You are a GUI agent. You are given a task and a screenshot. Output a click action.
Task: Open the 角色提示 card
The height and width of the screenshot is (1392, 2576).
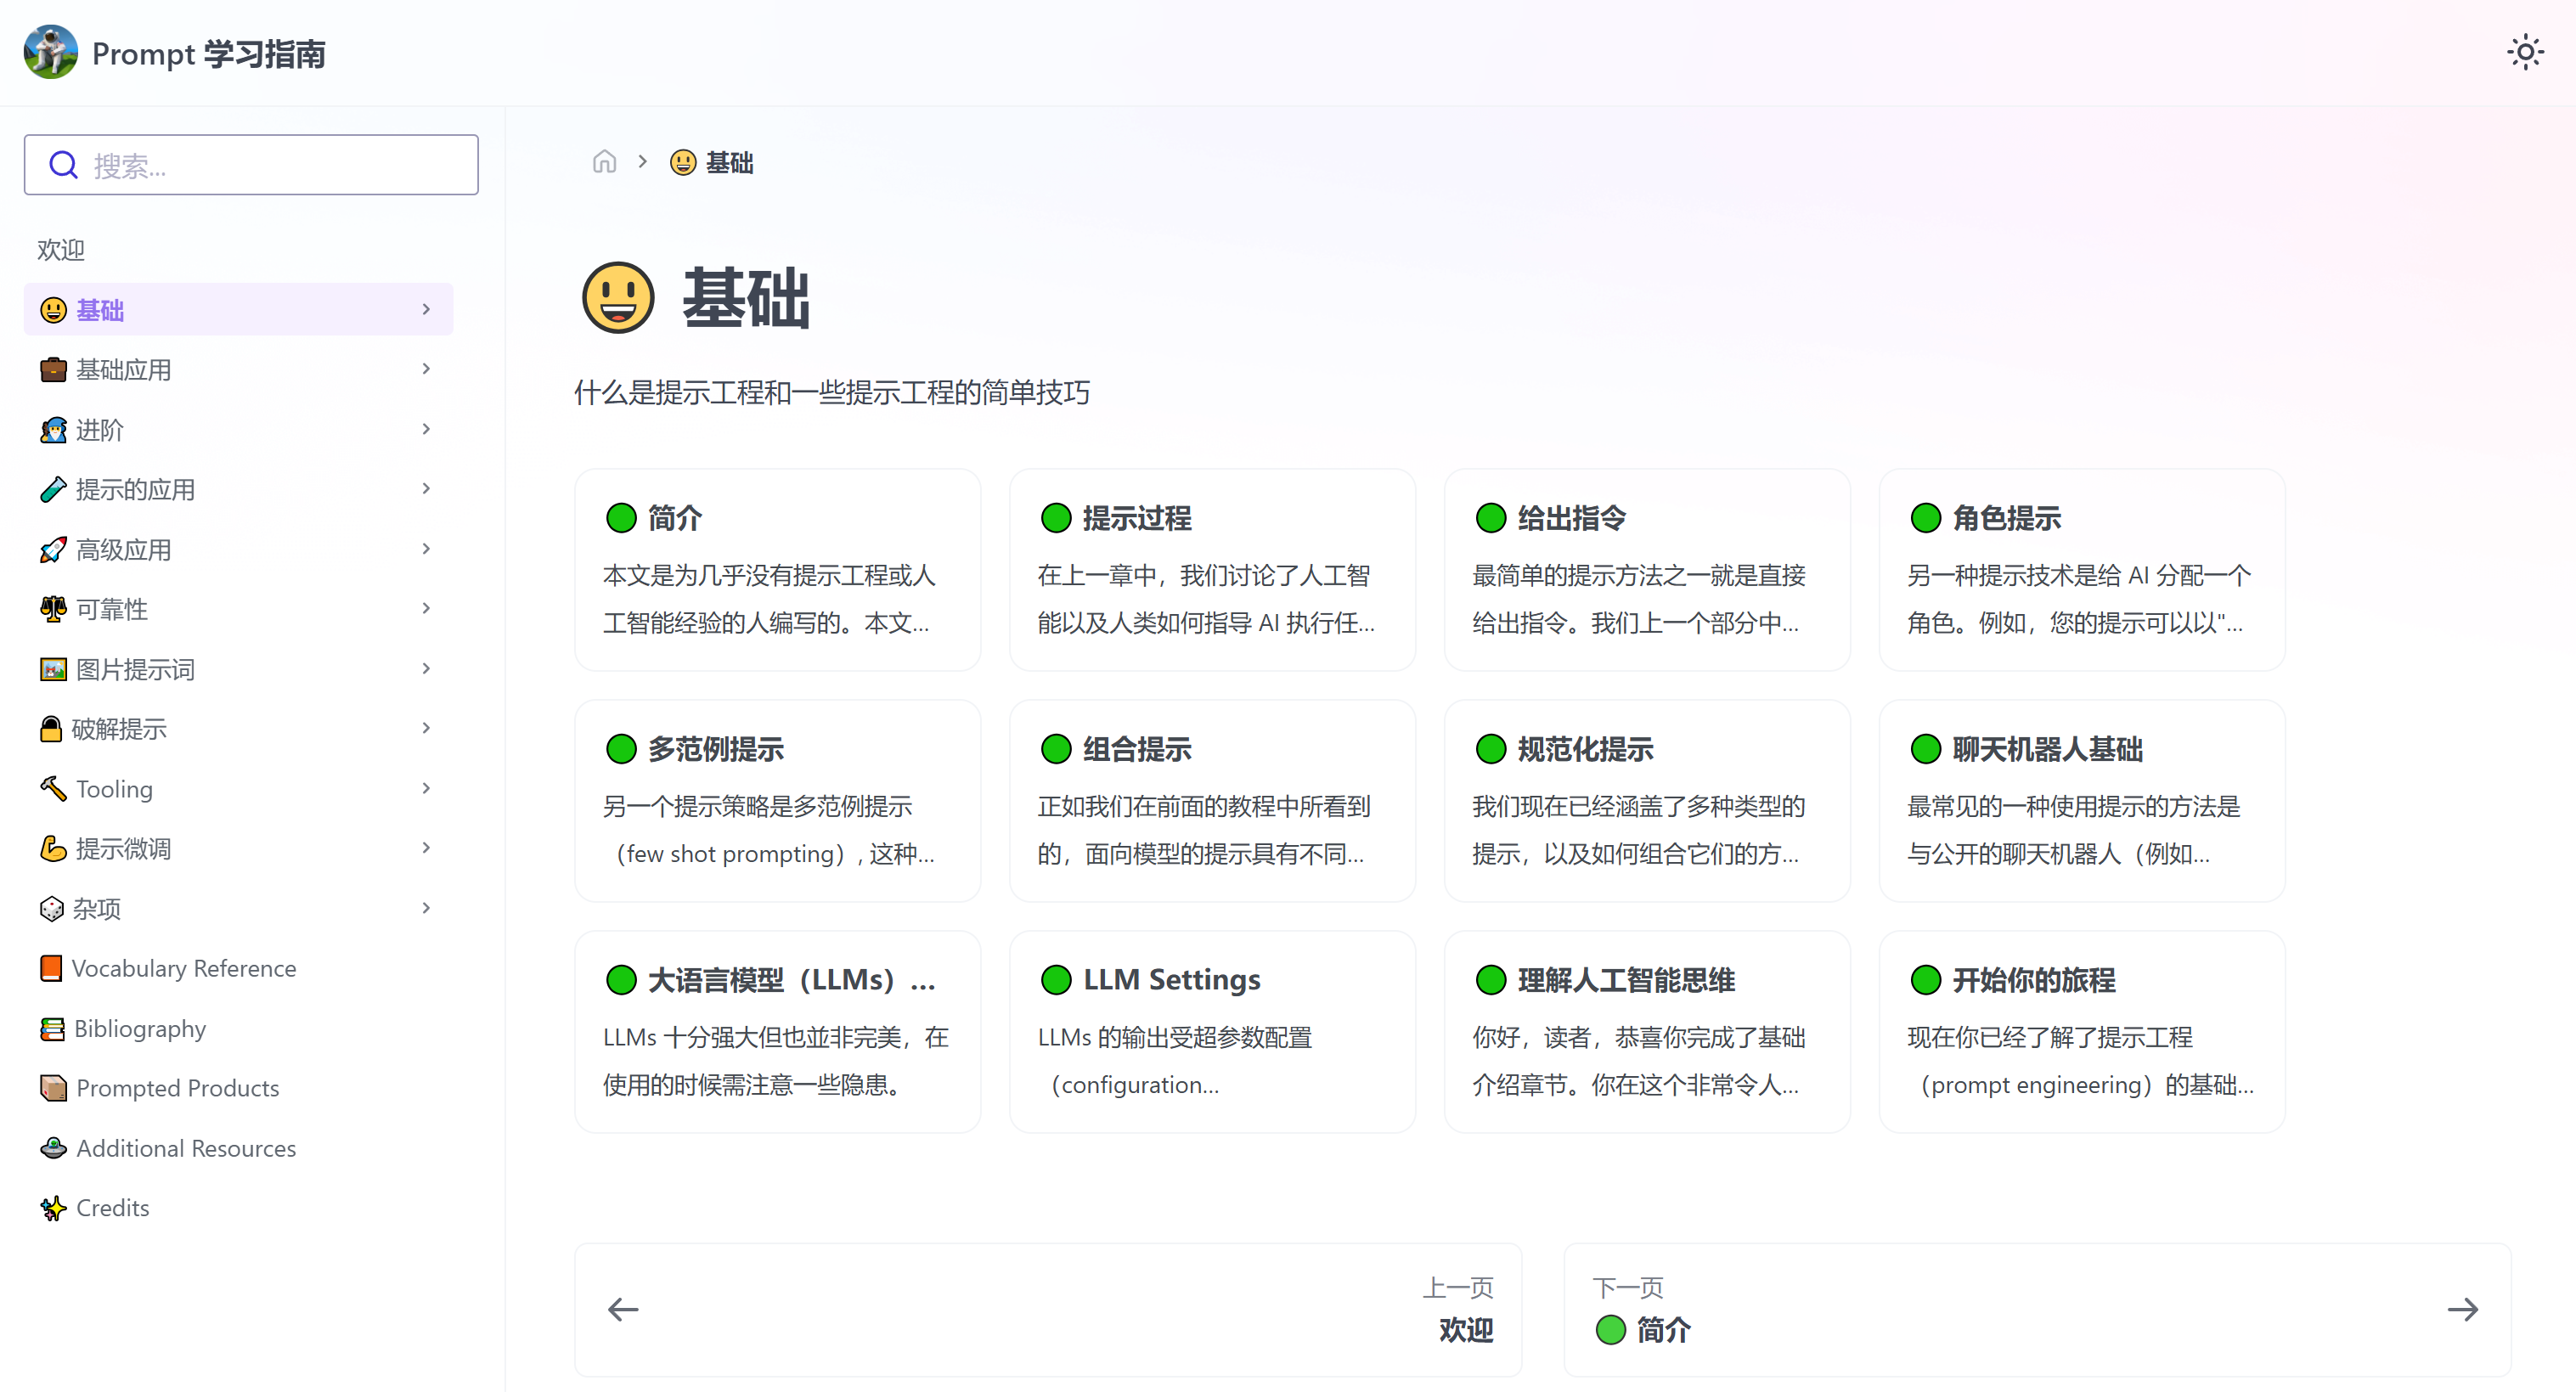[2081, 570]
